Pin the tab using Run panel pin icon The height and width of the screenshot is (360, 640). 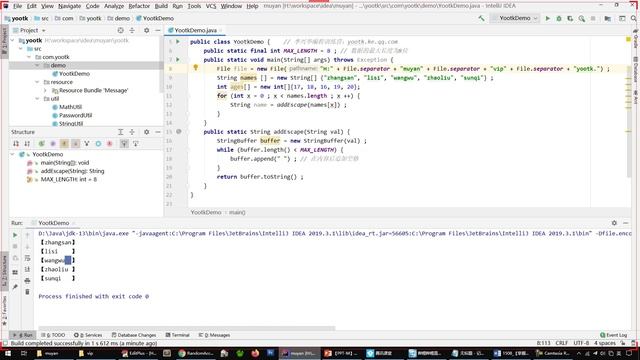click(15, 287)
